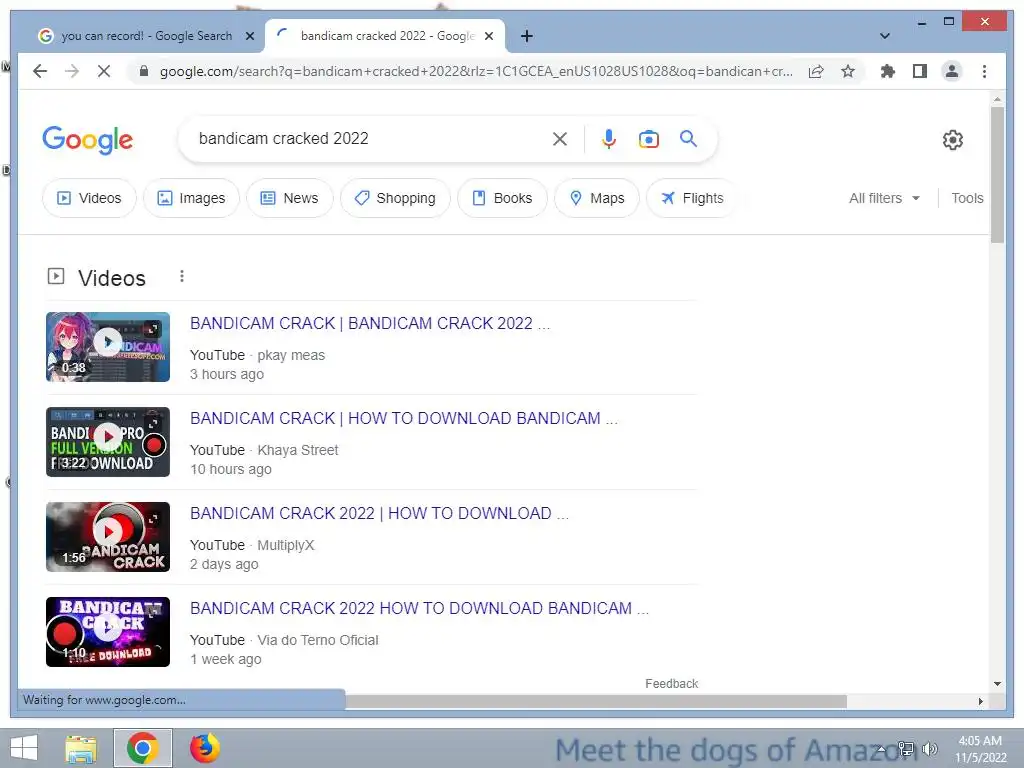Image resolution: width=1024 pixels, height=768 pixels.
Task: Bookmark this page with star icon
Action: [848, 71]
